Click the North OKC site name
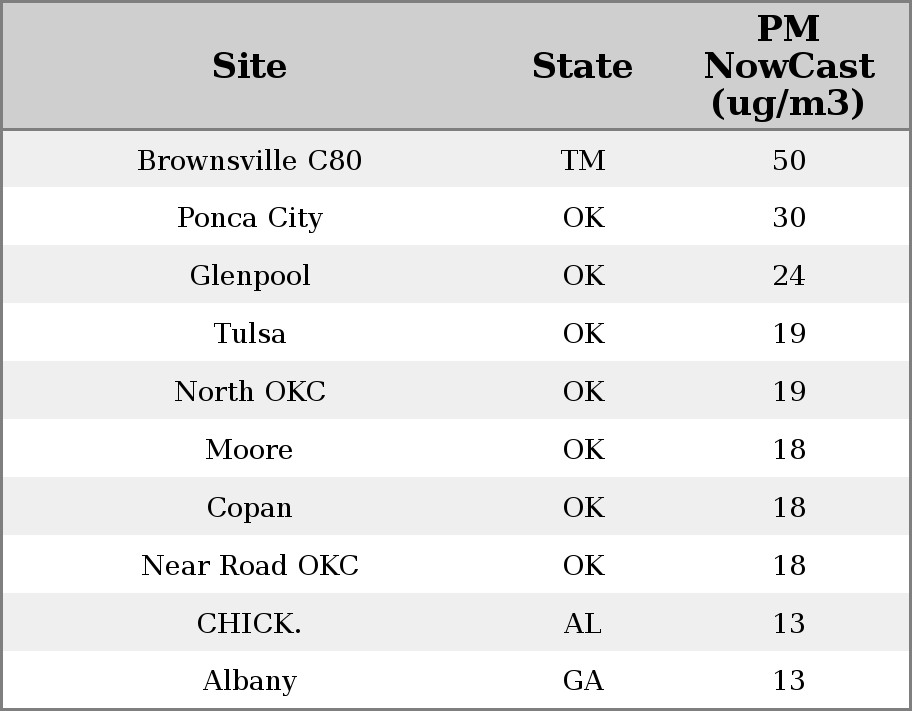Viewport: 912px width, 711px height. point(250,392)
